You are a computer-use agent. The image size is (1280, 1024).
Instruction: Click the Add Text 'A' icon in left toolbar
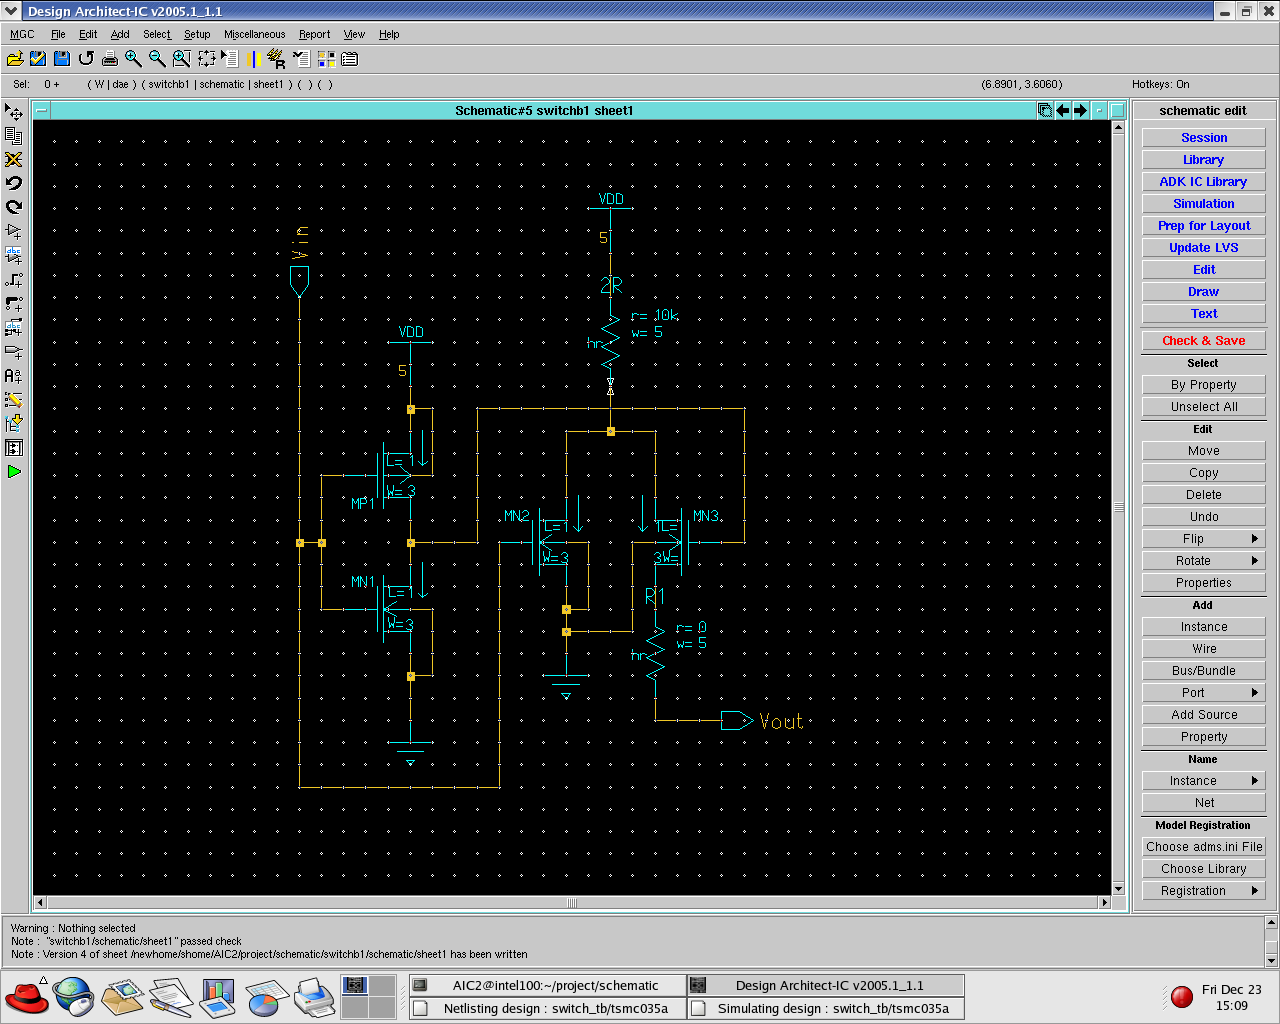[x=14, y=376]
